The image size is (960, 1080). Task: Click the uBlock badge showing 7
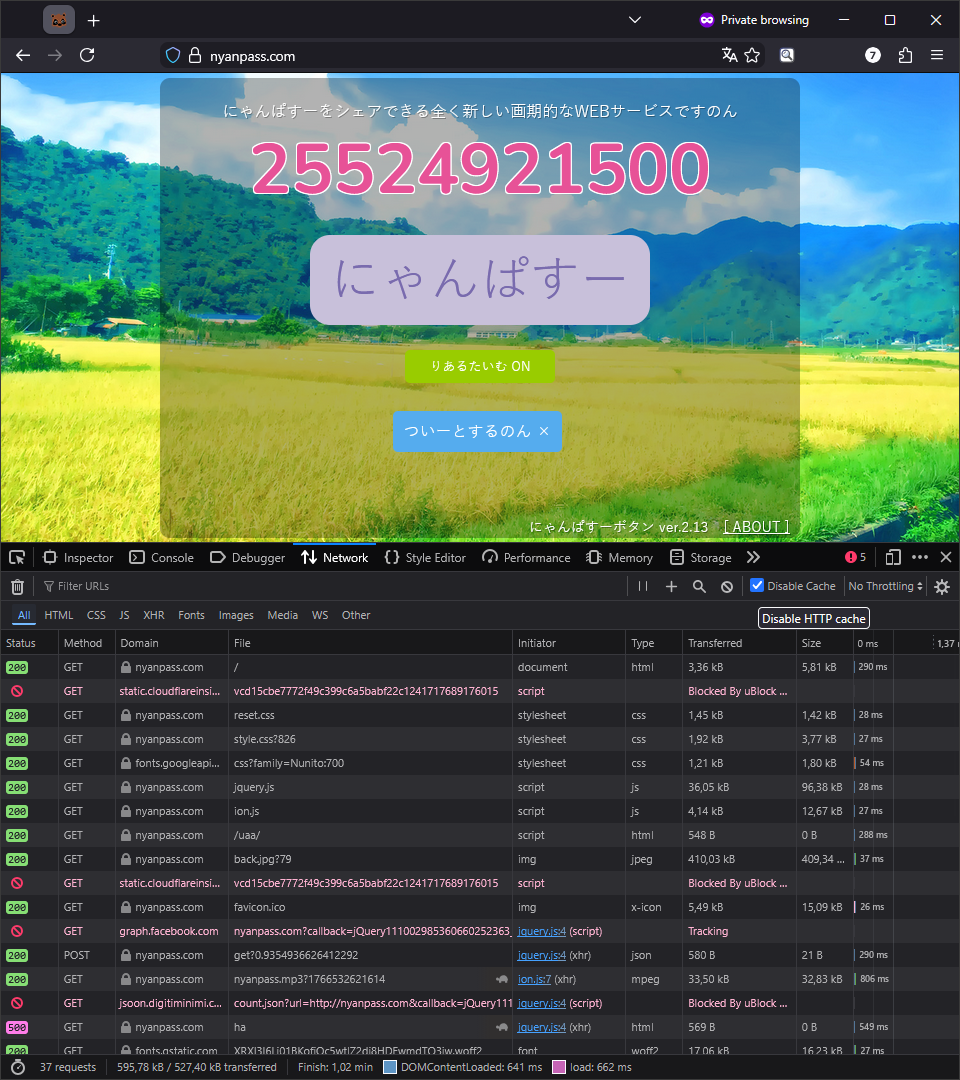coord(873,55)
